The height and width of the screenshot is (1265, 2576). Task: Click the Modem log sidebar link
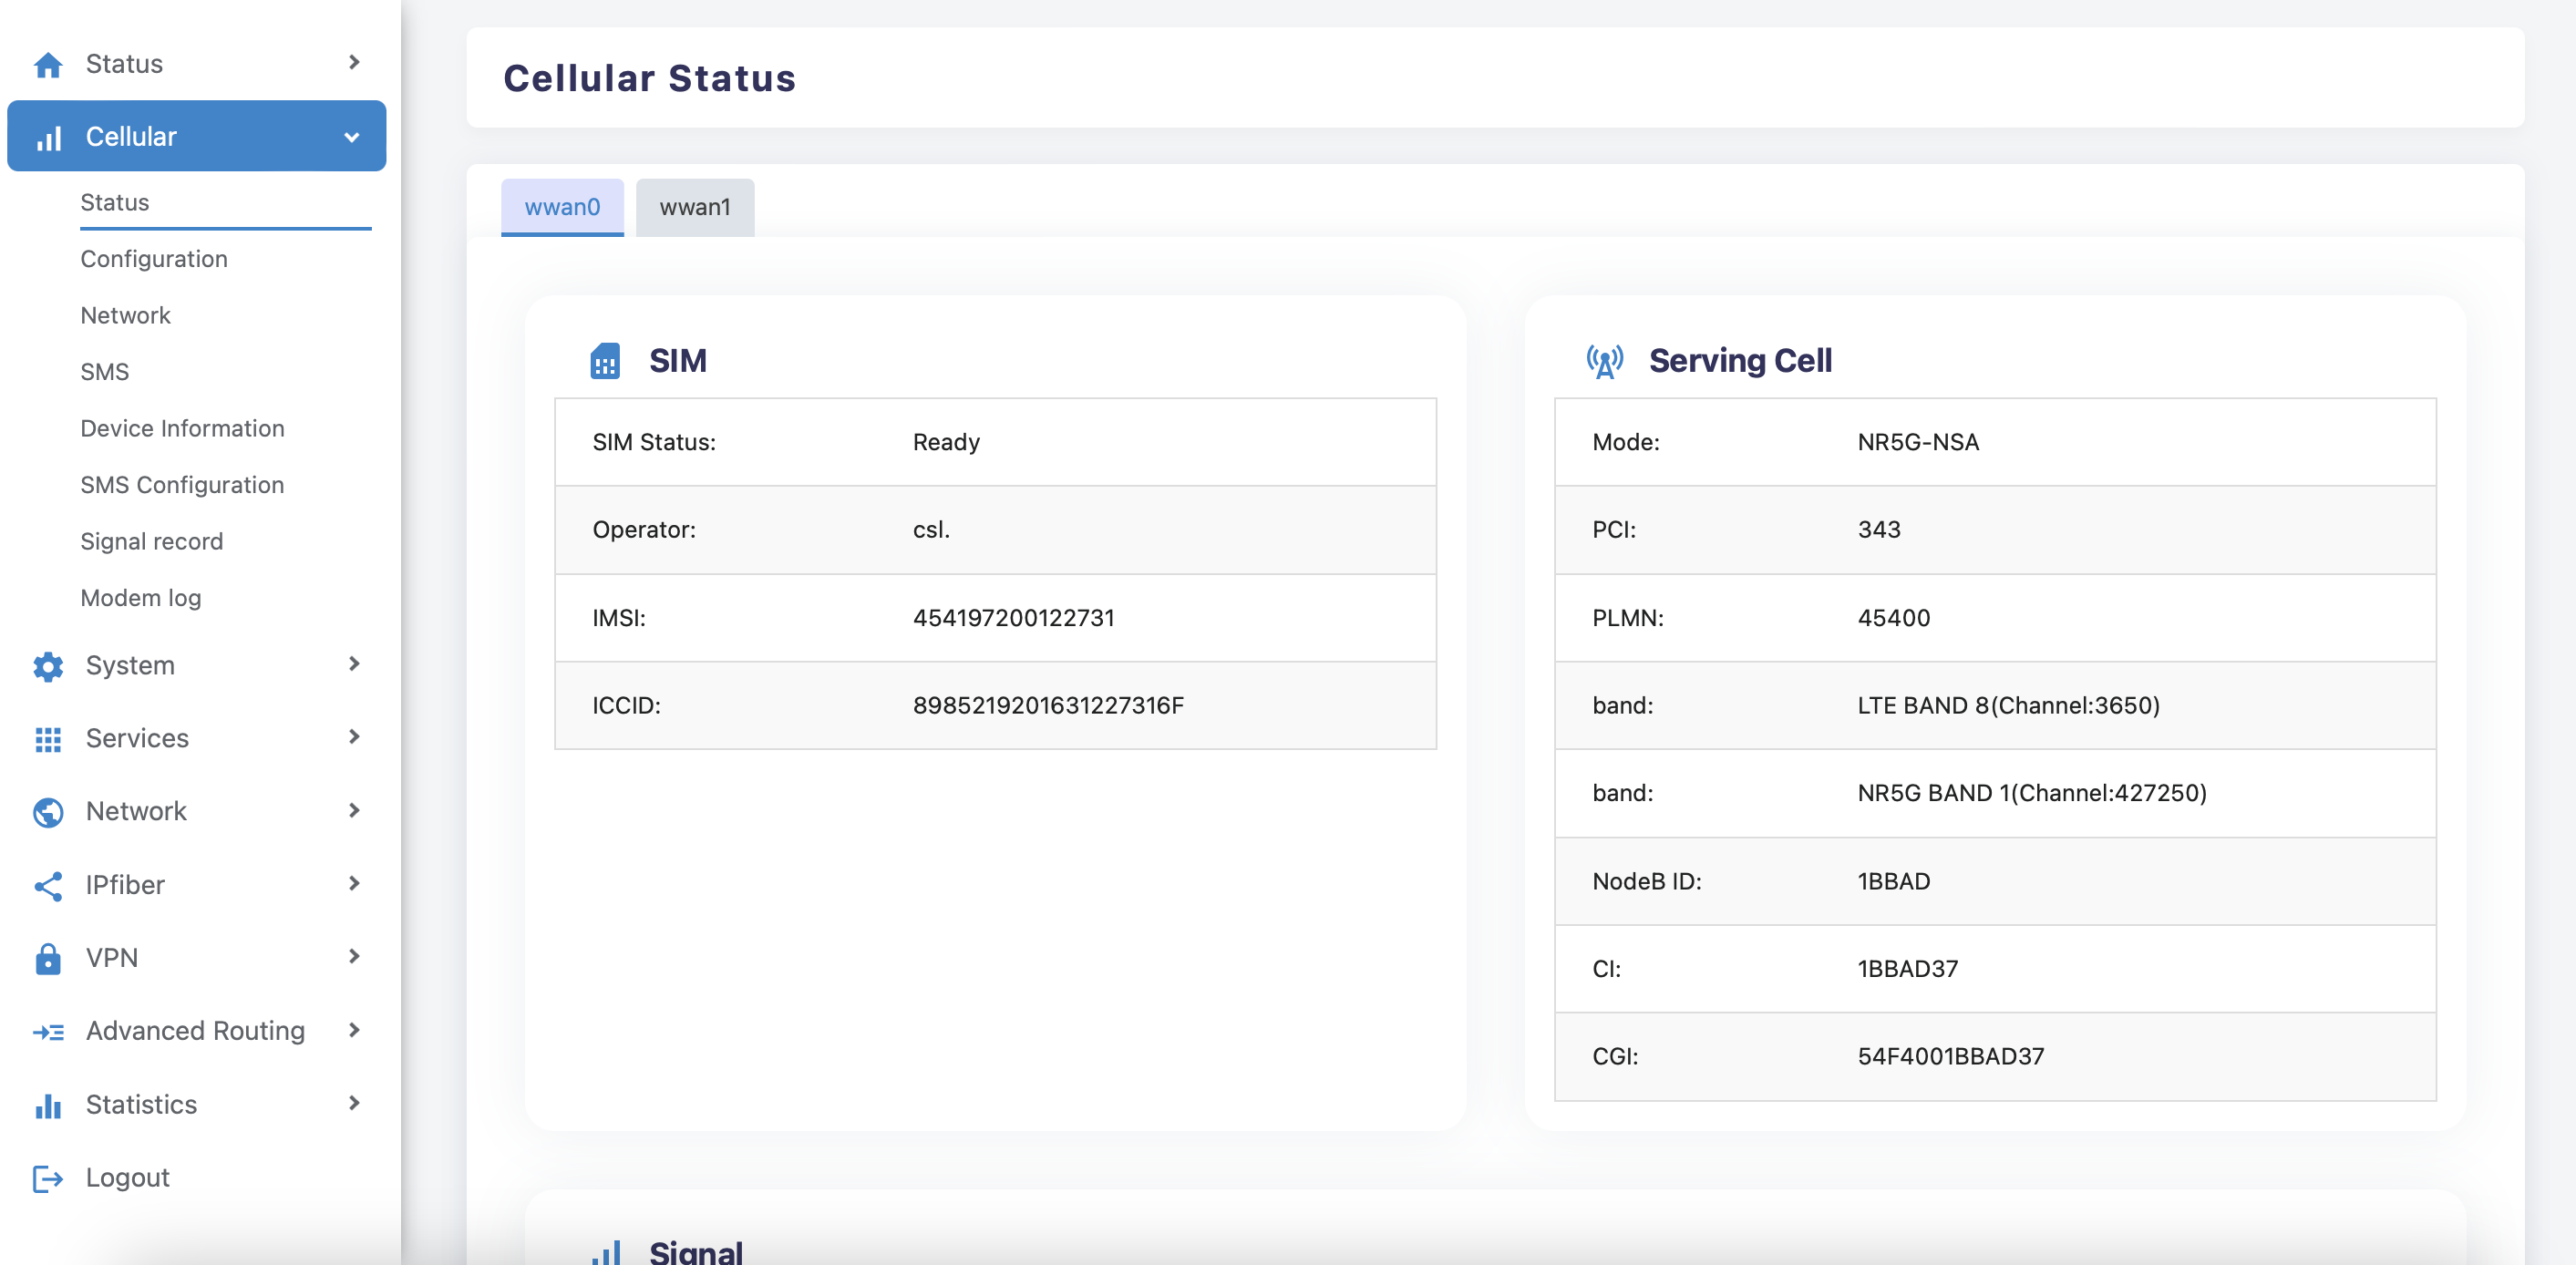coord(141,596)
